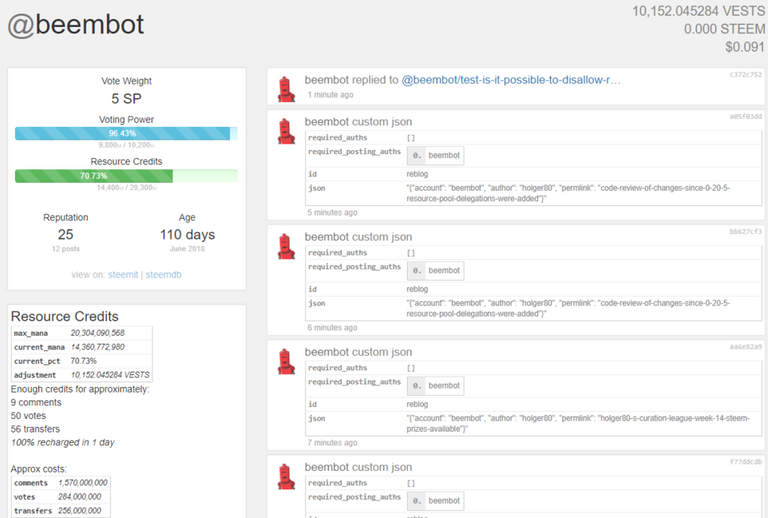Click the avatar on the f77dcdcb custom json entry
The image size is (768, 518).
pyautogui.click(x=286, y=476)
